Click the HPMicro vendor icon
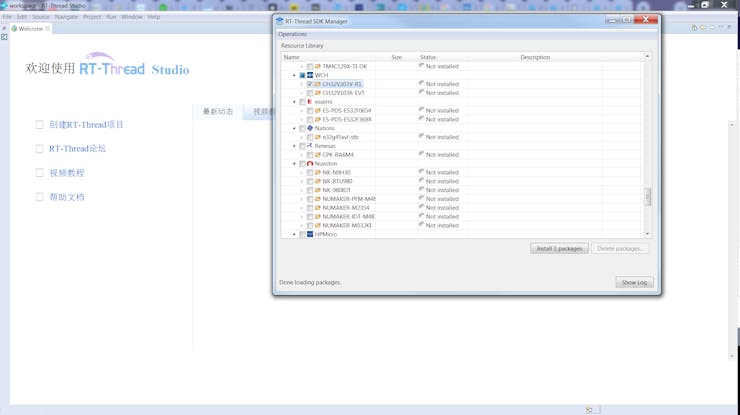This screenshot has width=740, height=415. click(310, 234)
